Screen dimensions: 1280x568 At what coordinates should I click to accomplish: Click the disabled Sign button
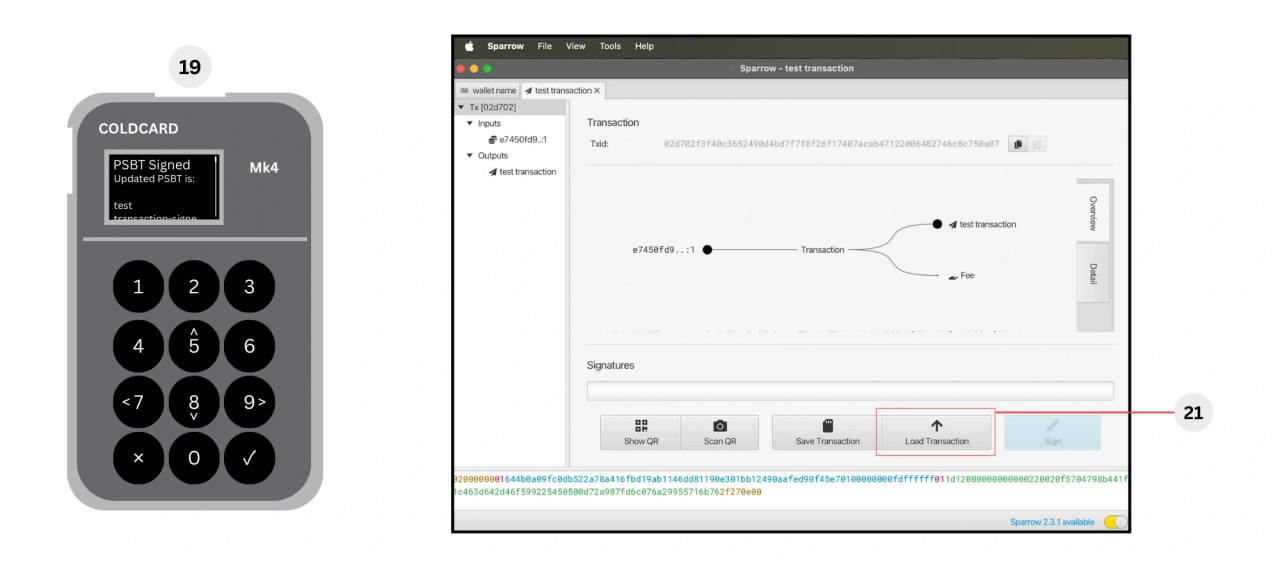click(x=1052, y=432)
